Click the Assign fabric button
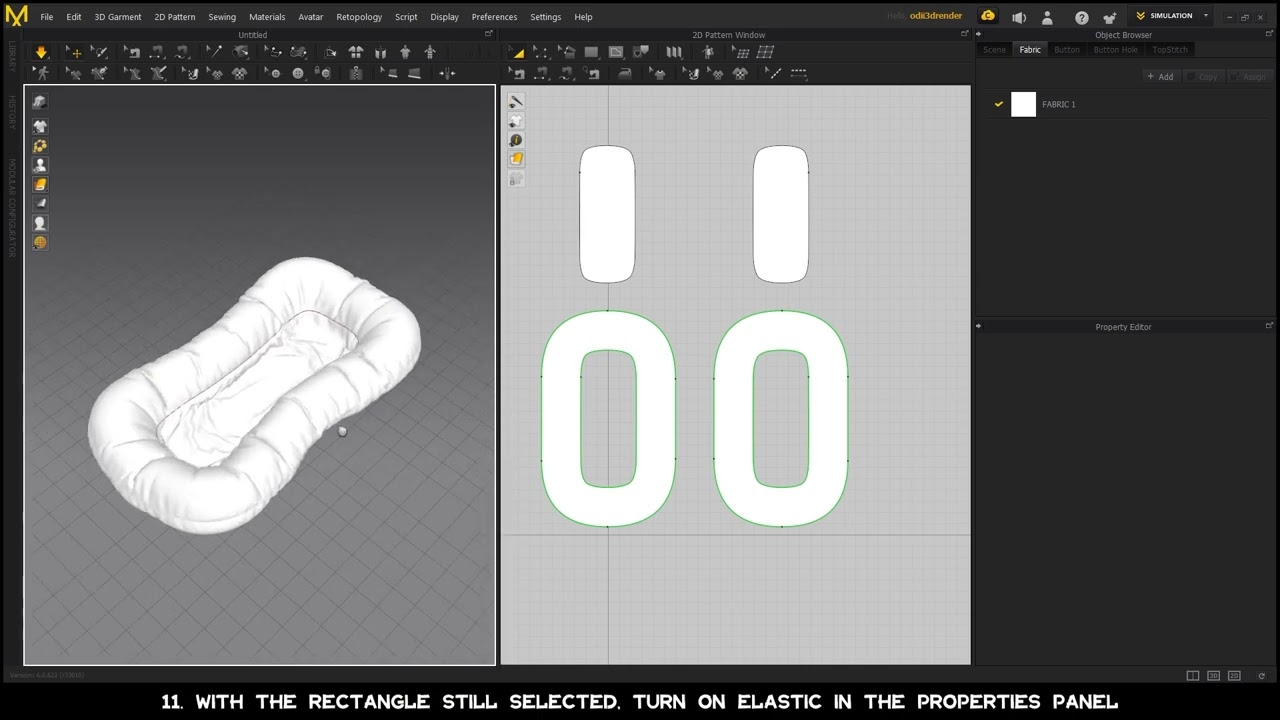 coord(1249,77)
